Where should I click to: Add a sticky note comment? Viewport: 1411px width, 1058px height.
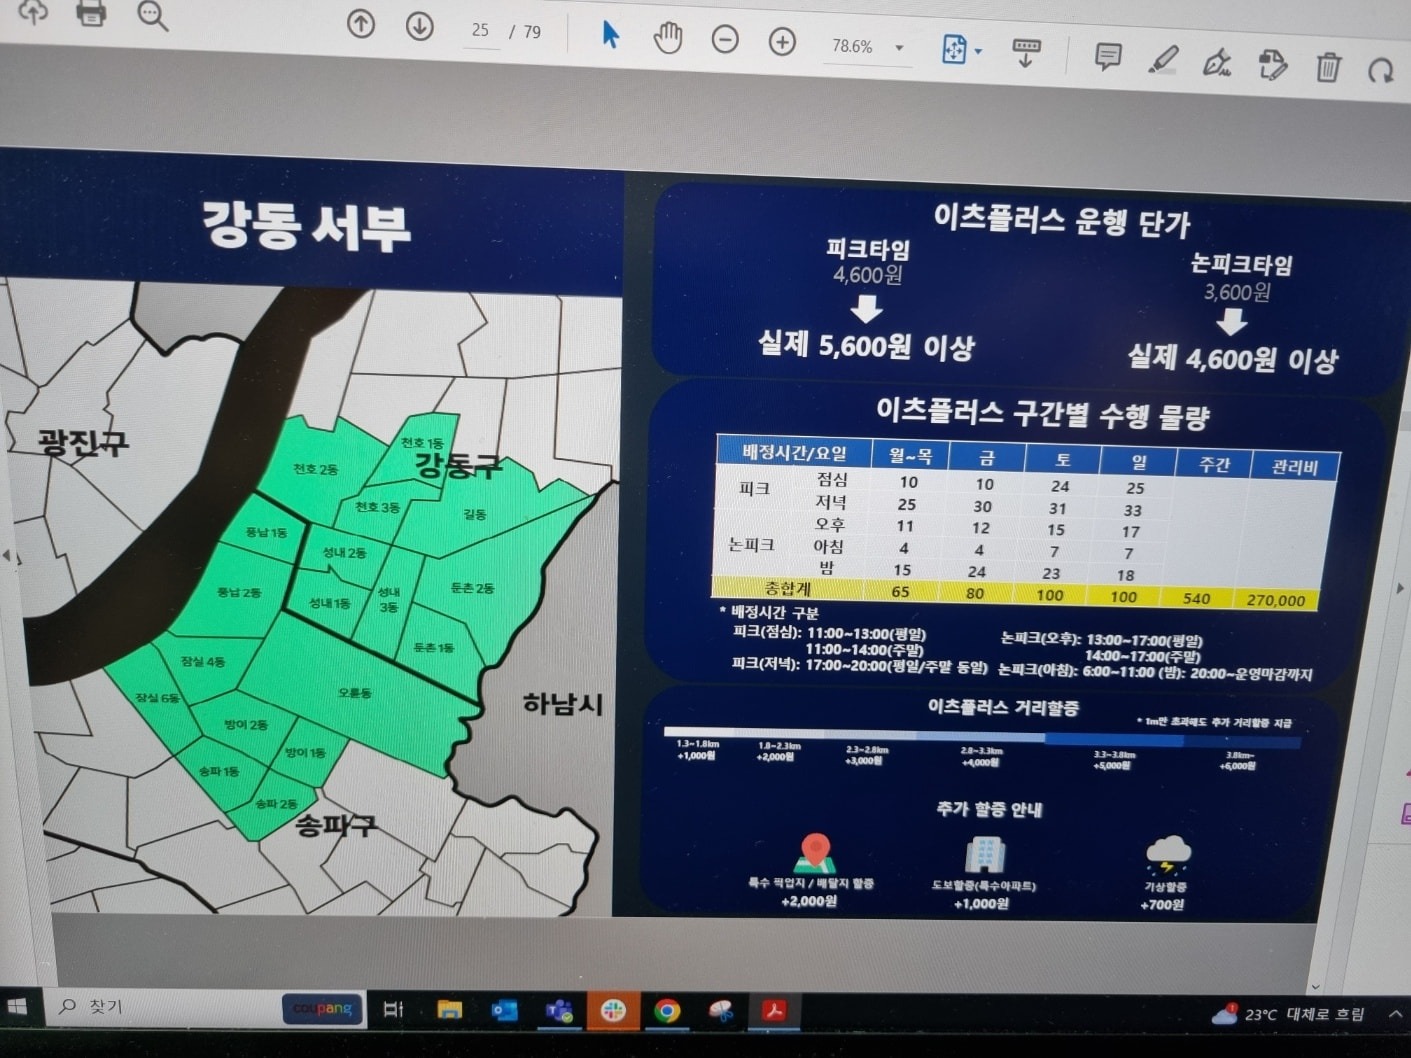1106,57
